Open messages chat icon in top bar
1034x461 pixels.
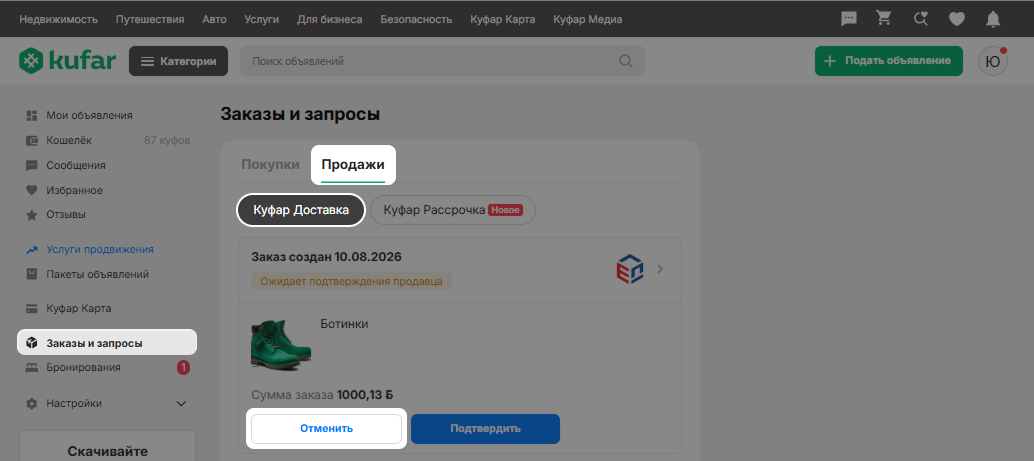pyautogui.click(x=849, y=19)
